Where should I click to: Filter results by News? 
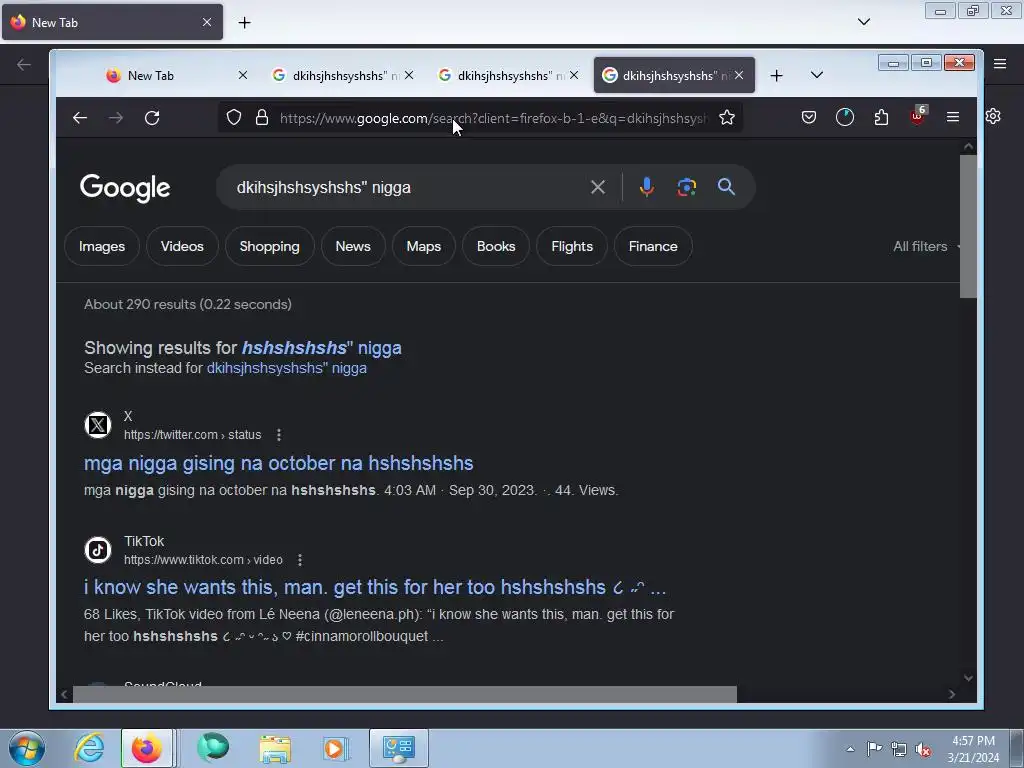tap(353, 246)
